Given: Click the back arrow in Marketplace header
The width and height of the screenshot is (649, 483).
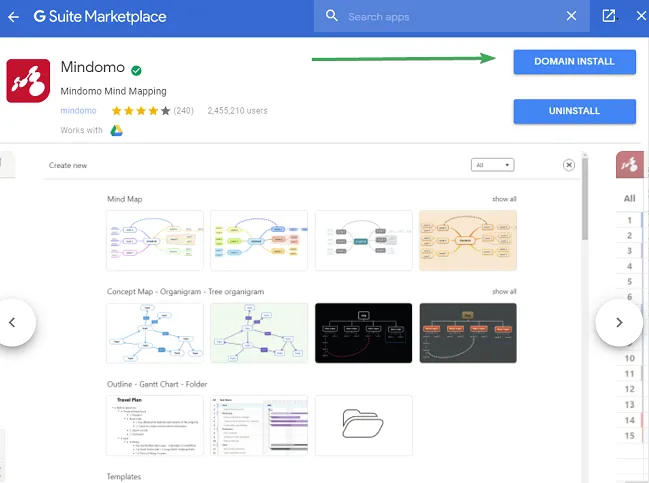Looking at the screenshot, I should pyautogui.click(x=13, y=17).
